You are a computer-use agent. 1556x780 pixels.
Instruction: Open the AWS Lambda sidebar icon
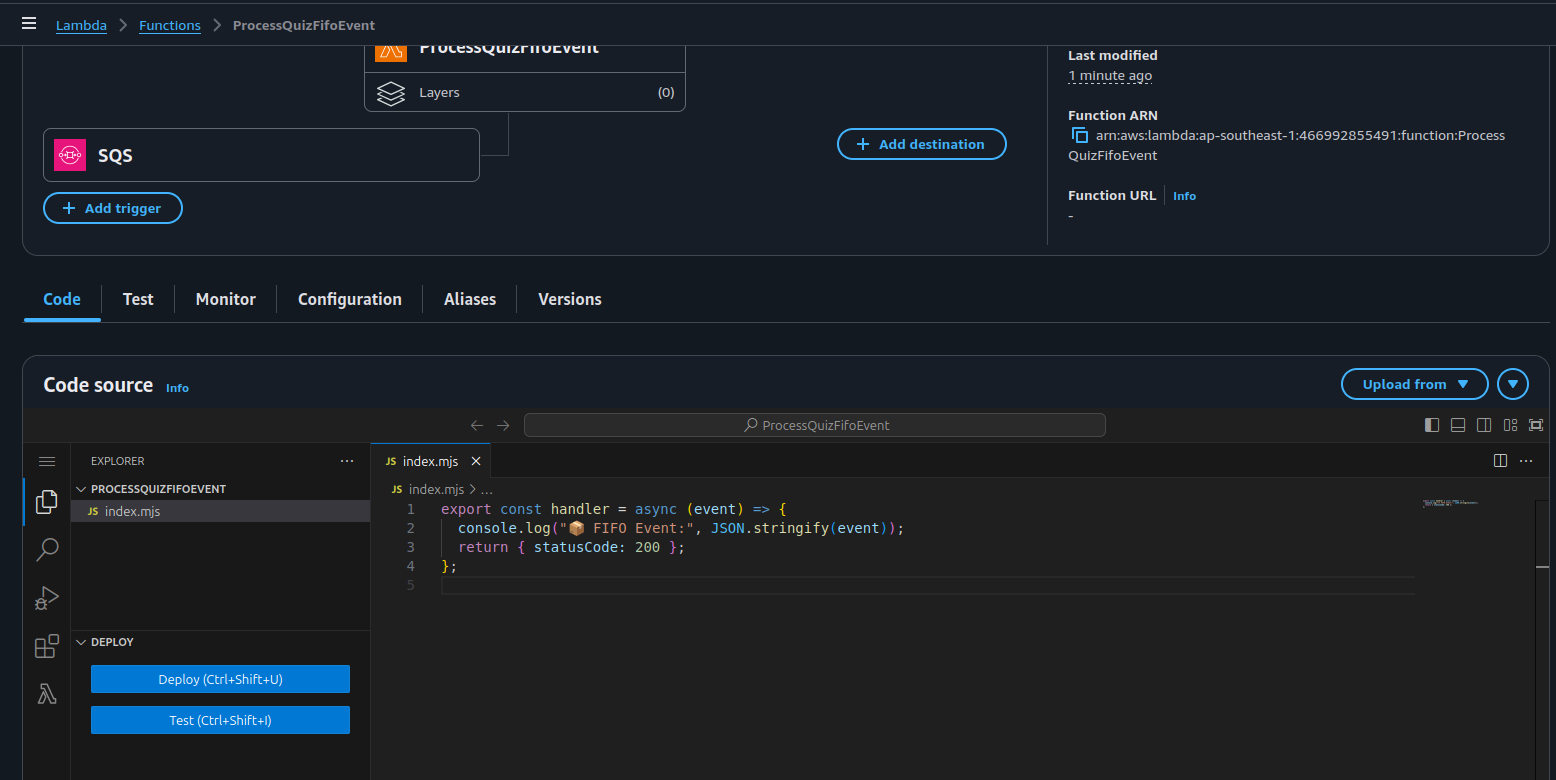point(46,694)
